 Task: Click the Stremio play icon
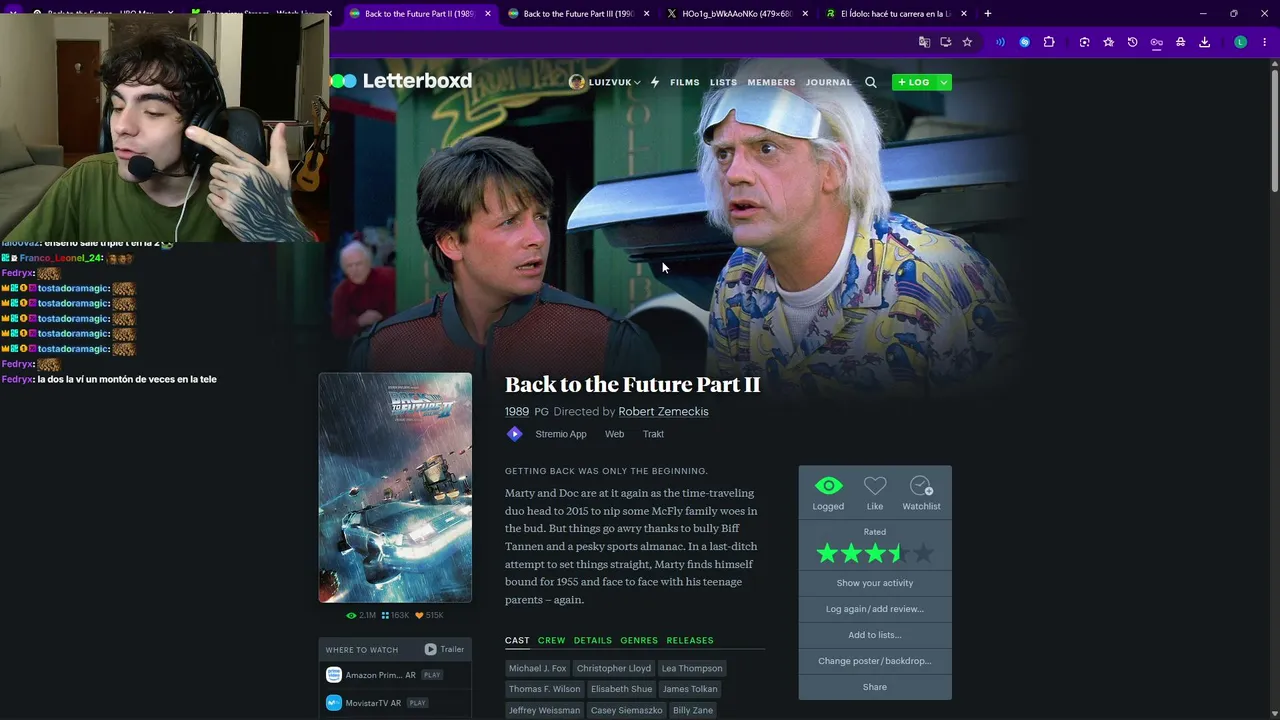click(514, 434)
